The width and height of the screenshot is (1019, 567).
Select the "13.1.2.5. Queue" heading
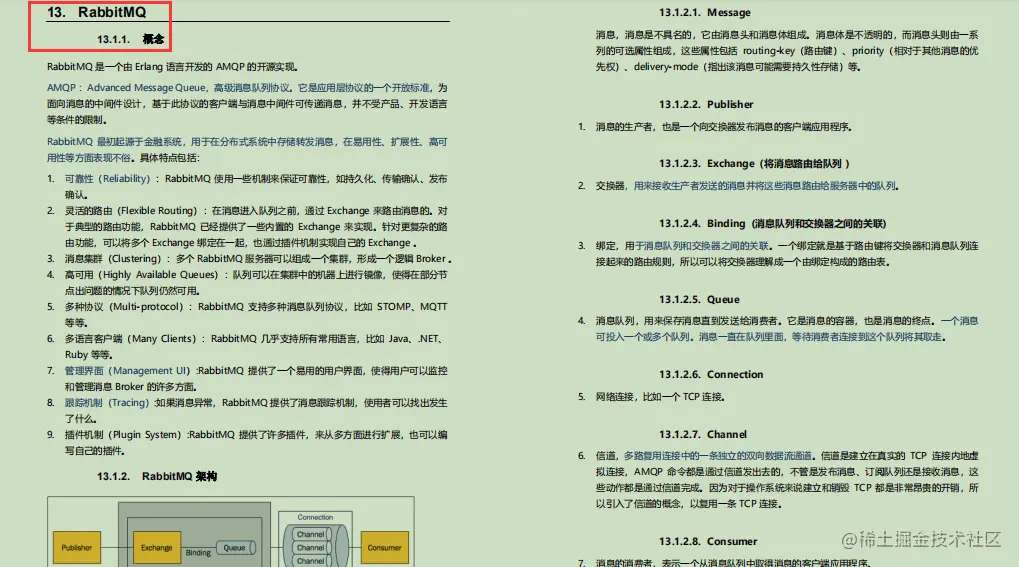pyautogui.click(x=699, y=299)
